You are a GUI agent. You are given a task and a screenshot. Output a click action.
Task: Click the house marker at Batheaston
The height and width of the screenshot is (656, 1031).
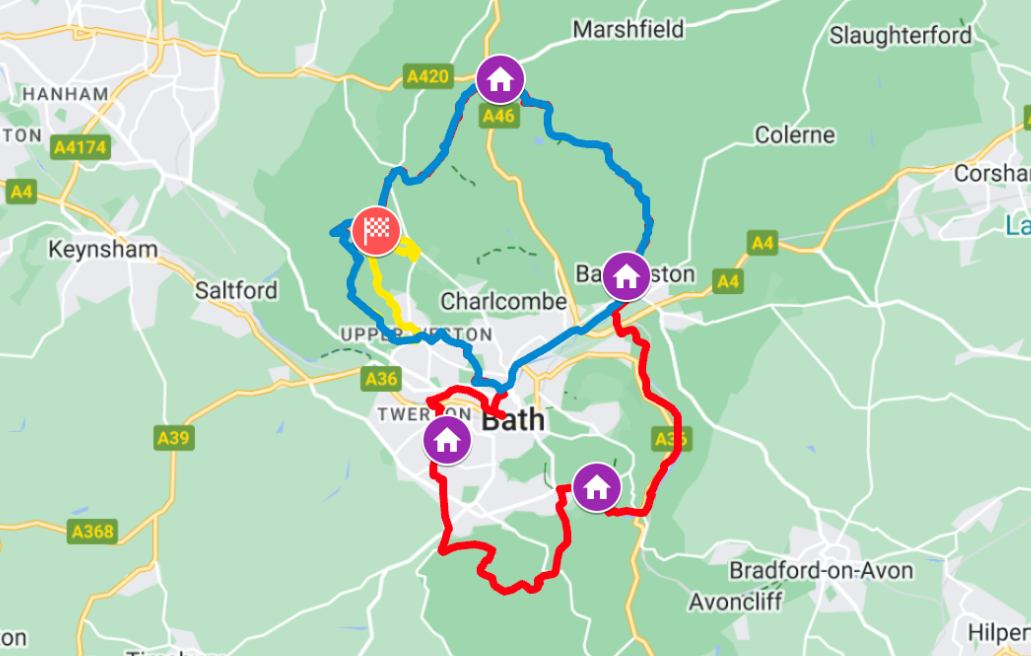(626, 276)
